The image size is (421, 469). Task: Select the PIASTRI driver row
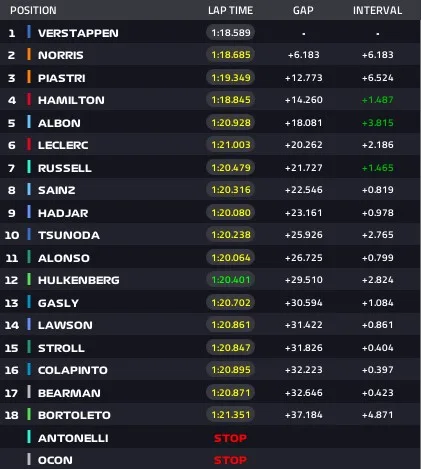click(210, 78)
